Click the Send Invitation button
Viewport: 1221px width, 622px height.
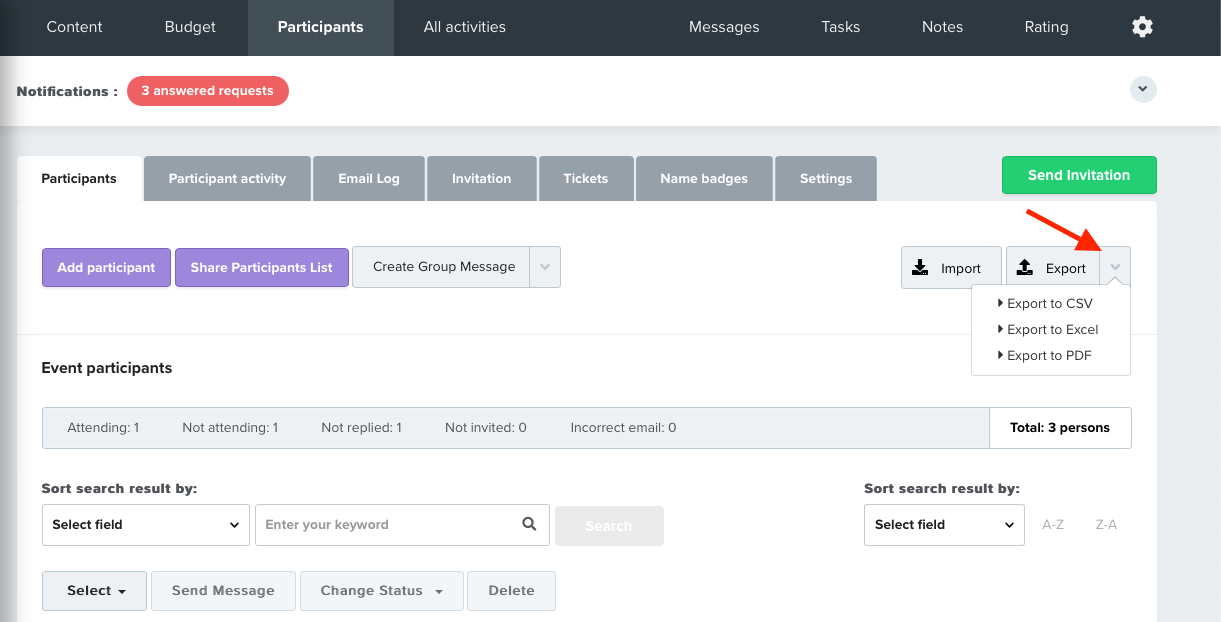[x=1079, y=175]
